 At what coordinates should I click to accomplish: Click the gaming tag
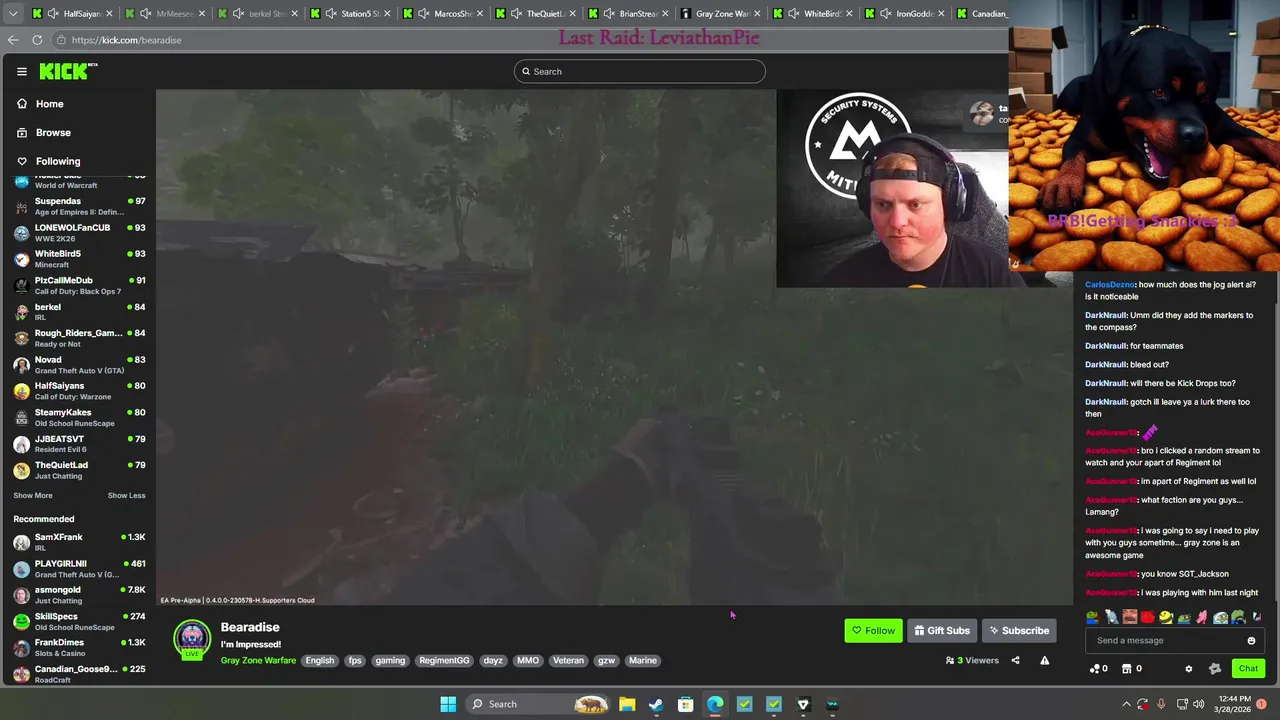(x=390, y=660)
